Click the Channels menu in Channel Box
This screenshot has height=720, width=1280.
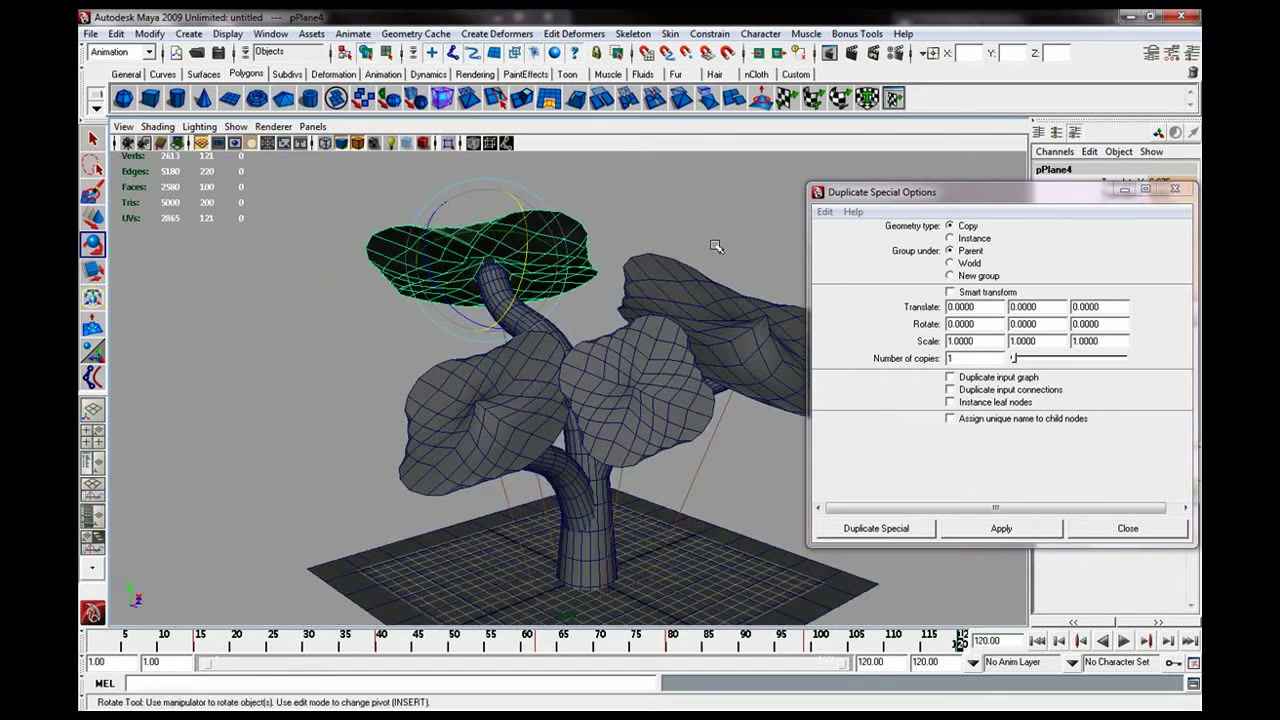click(x=1054, y=152)
